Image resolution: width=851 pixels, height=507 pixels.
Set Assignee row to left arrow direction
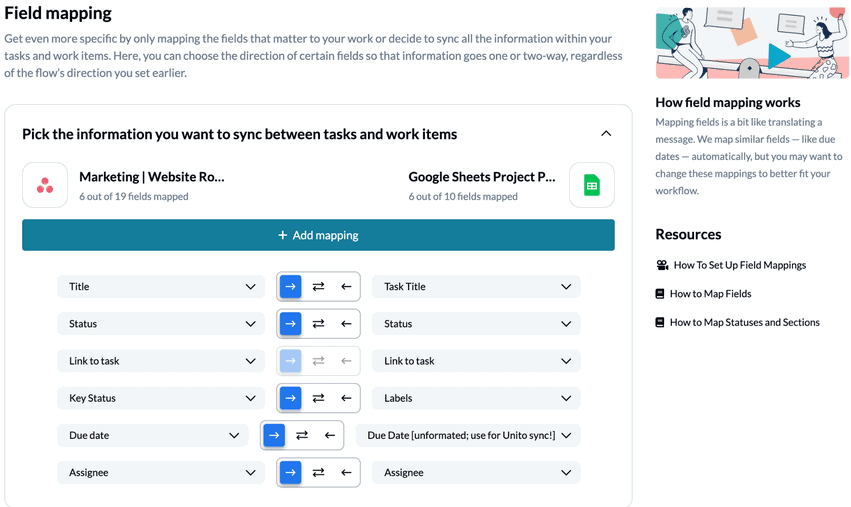346,473
